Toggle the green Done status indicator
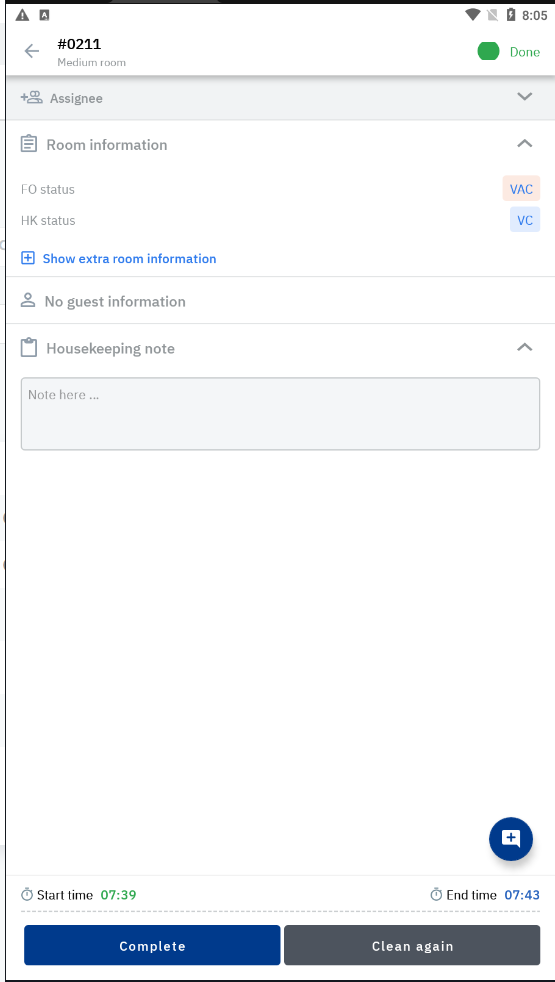The height and width of the screenshot is (982, 555). click(488, 52)
